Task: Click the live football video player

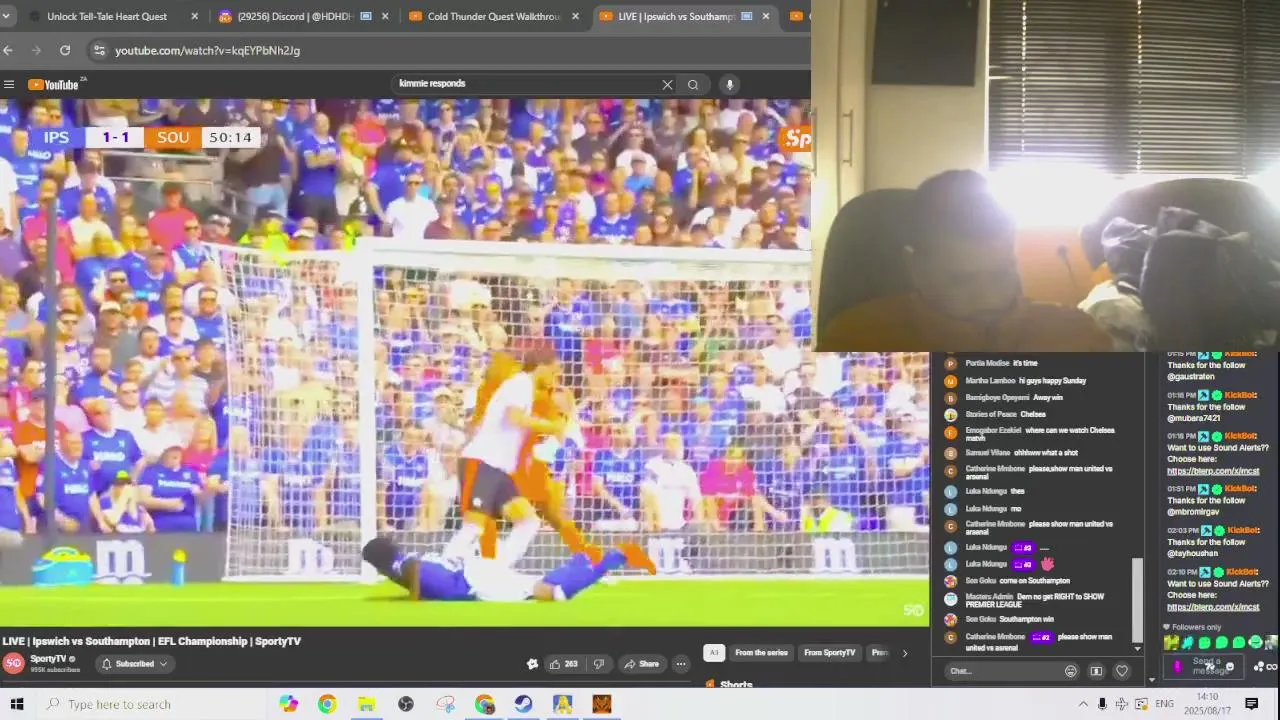Action: (464, 362)
